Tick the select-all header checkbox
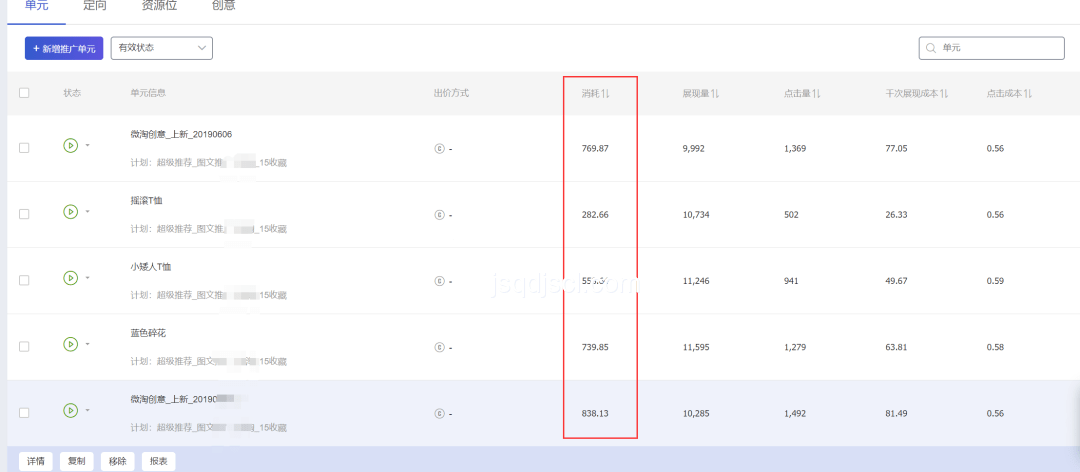The height and width of the screenshot is (472, 1080). [x=24, y=93]
